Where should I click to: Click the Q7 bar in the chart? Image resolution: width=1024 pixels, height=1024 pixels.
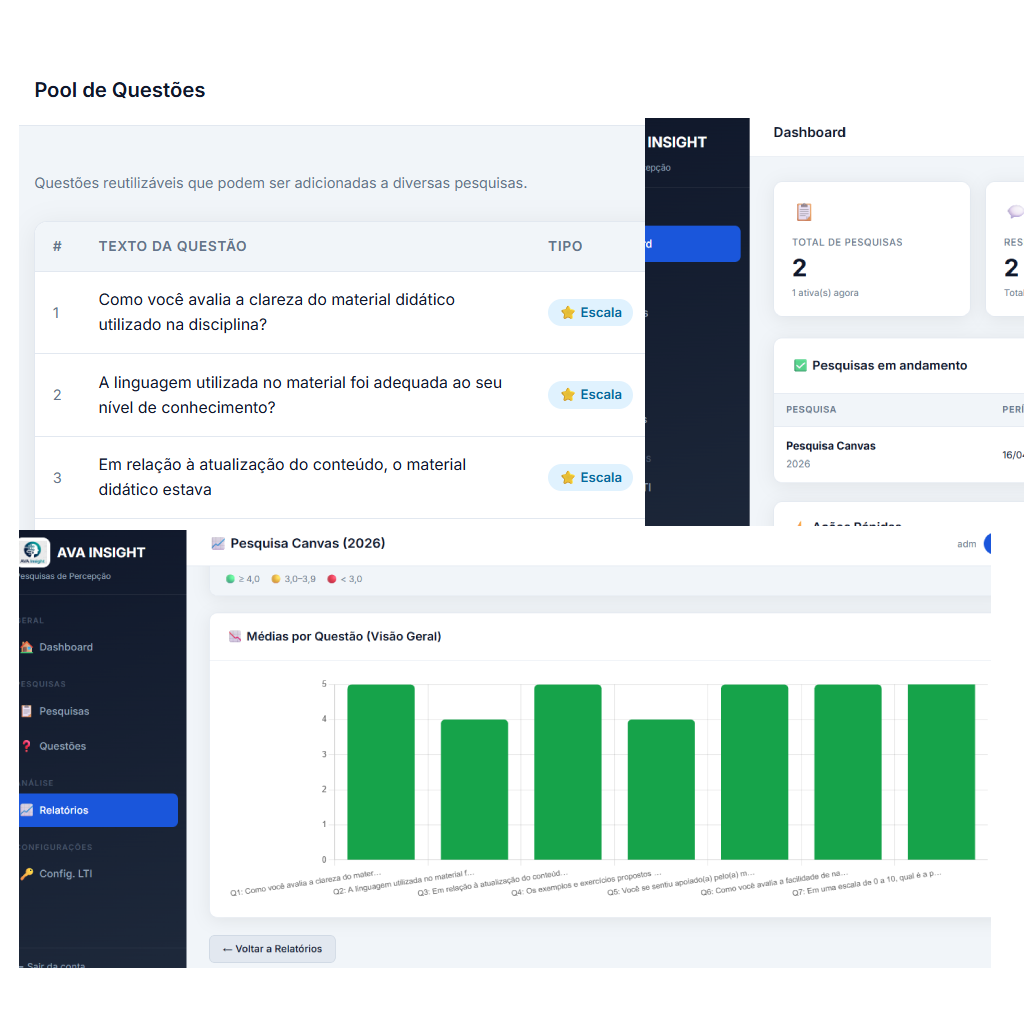[x=941, y=772]
